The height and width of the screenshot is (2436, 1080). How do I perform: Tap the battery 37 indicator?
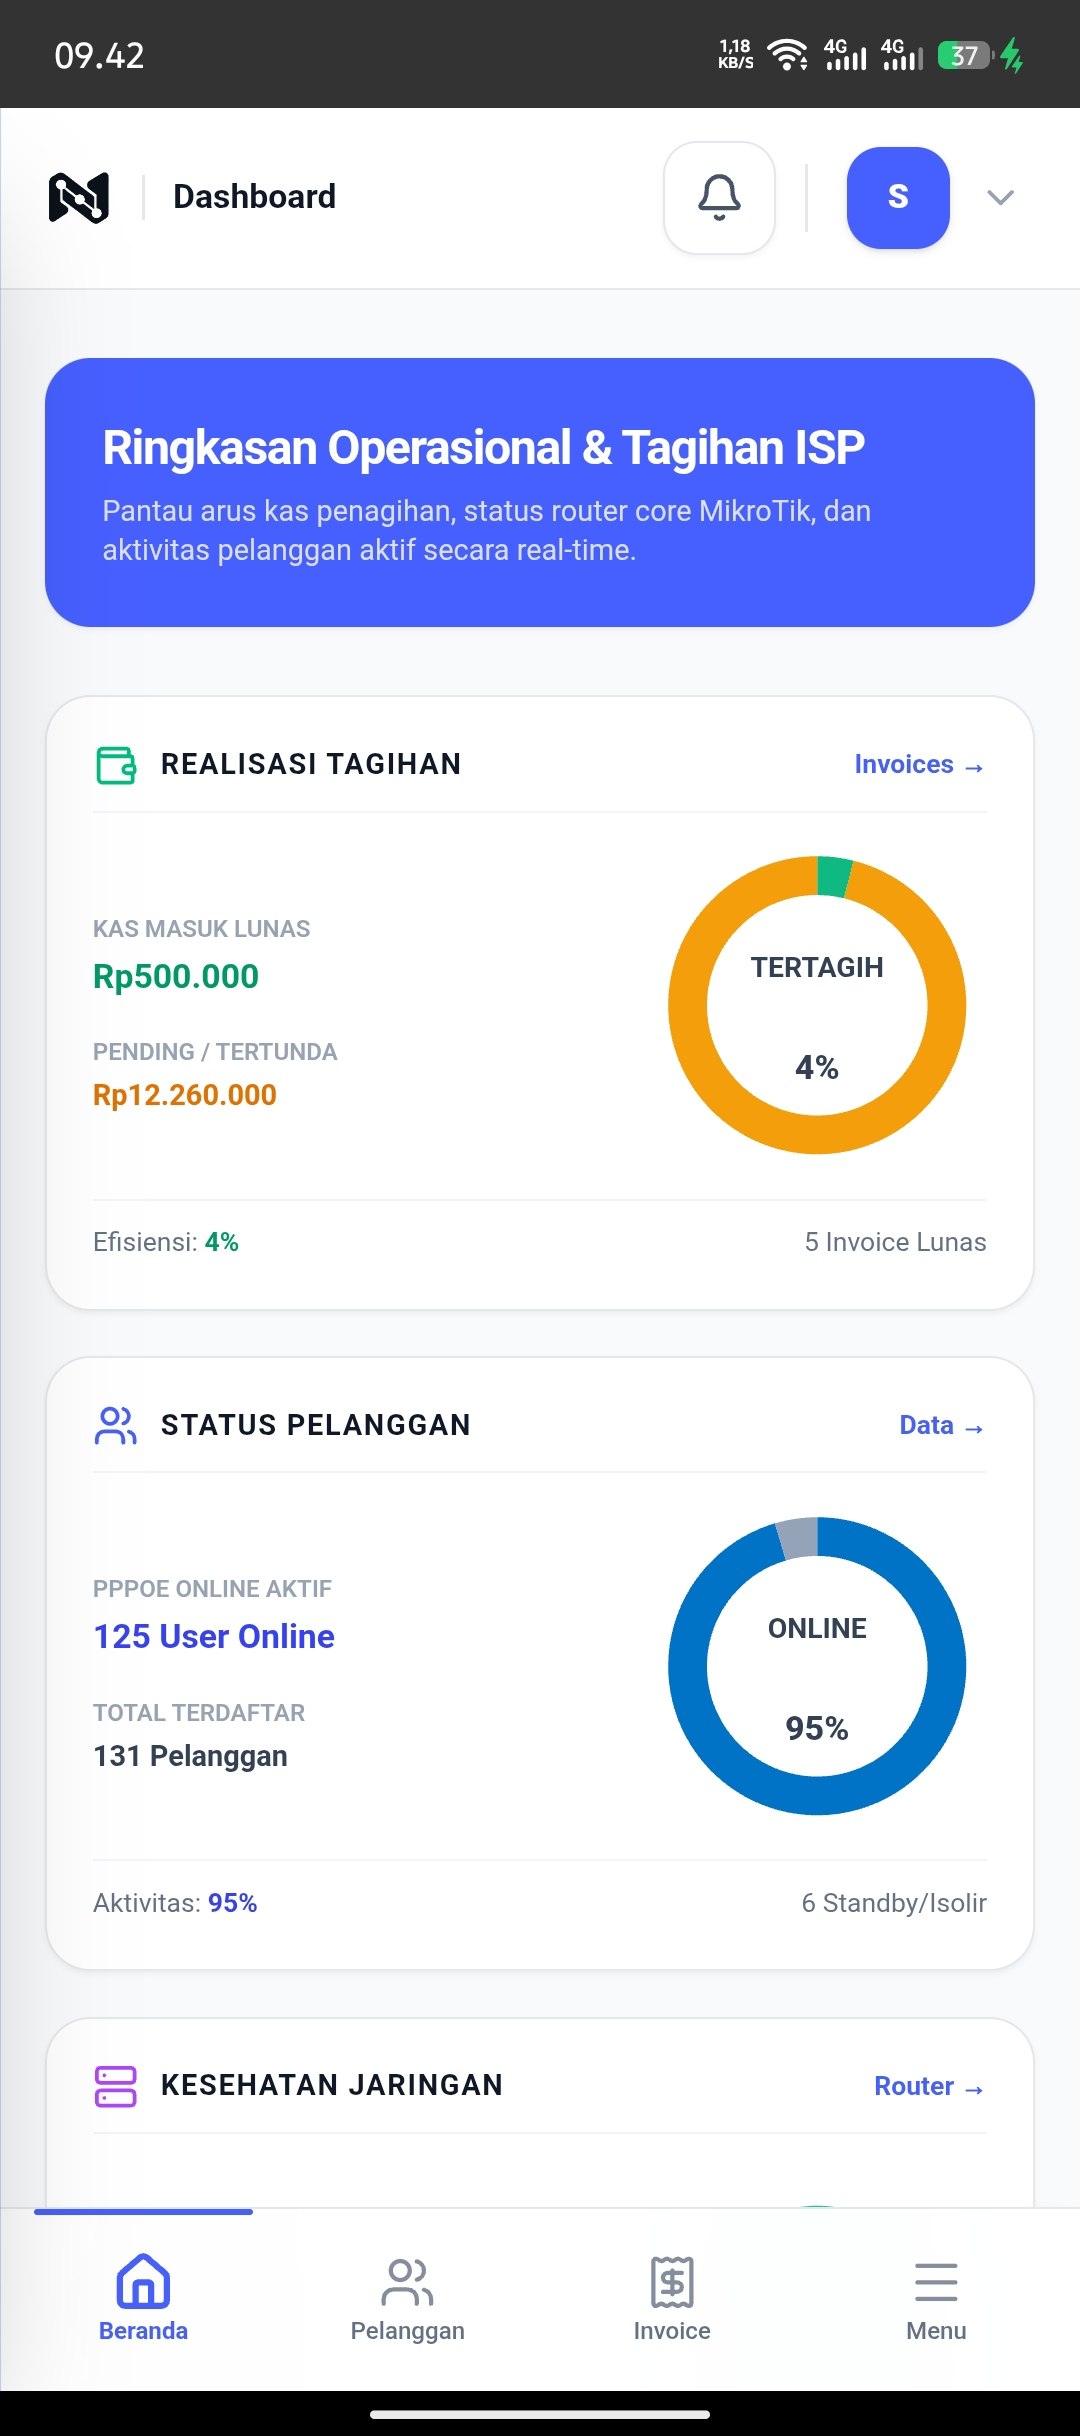(x=965, y=55)
